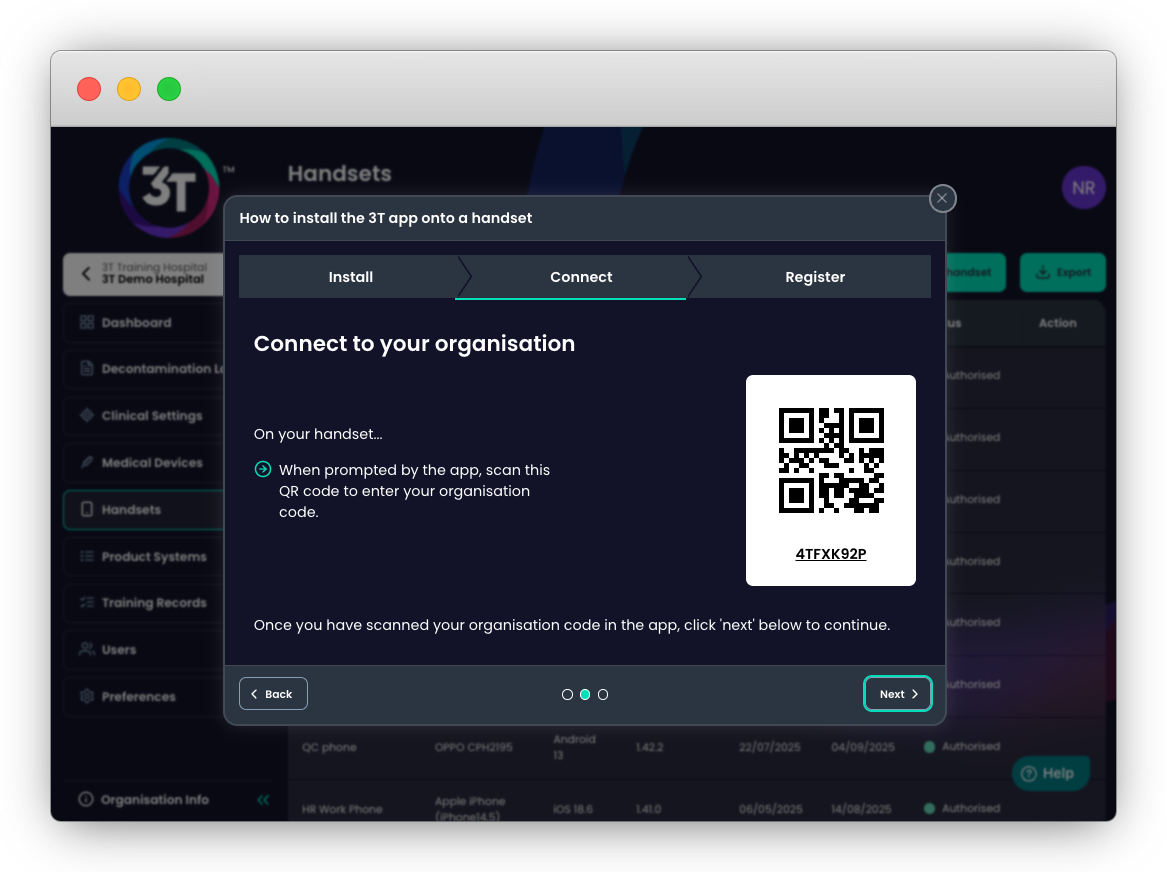Viewport: 1167px width, 872px height.
Task: Click the Product Systems list icon
Action: tap(87, 556)
